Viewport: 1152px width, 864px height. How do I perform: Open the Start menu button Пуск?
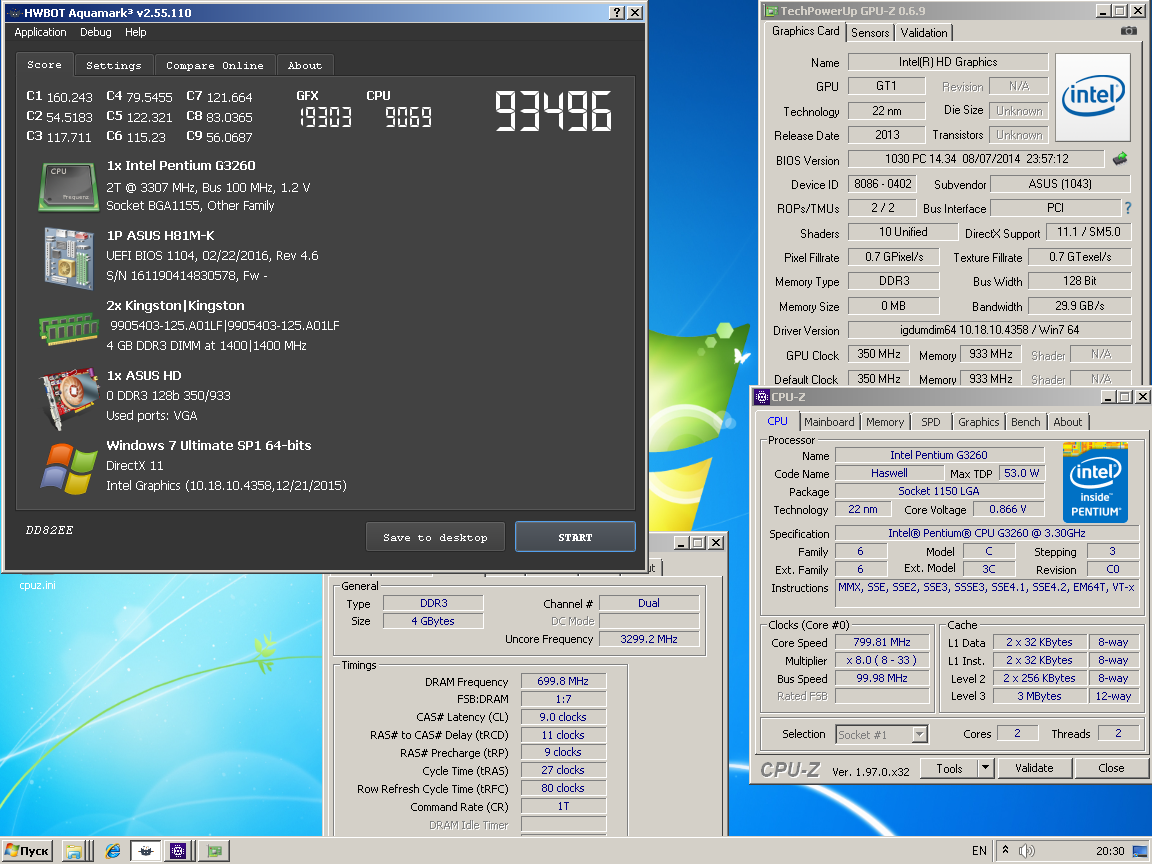coord(27,851)
